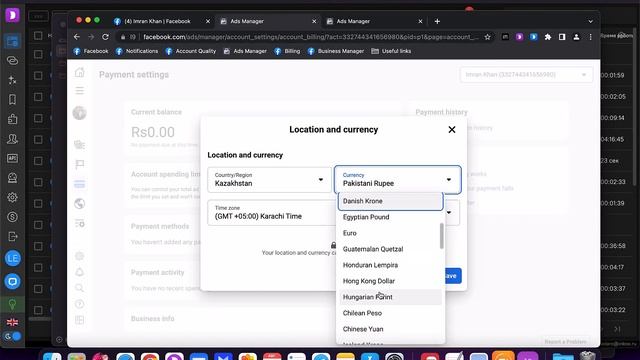Screen dimensions: 640x360
Task: Open the Chrome three-dot menu
Action: [x=591, y=37]
